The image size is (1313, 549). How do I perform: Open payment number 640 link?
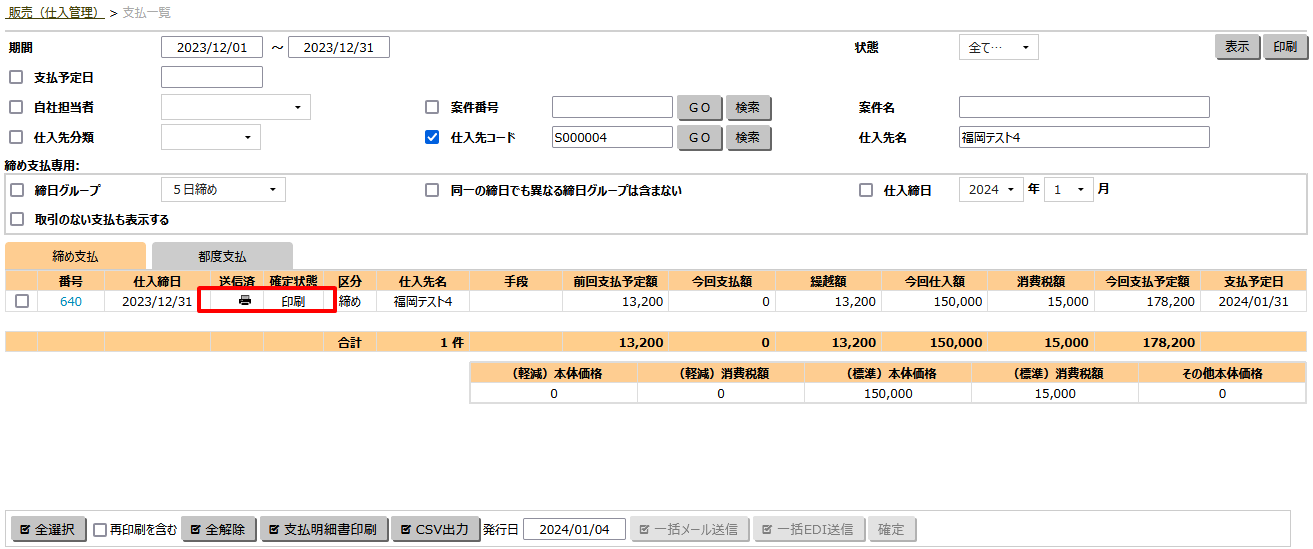click(x=70, y=301)
